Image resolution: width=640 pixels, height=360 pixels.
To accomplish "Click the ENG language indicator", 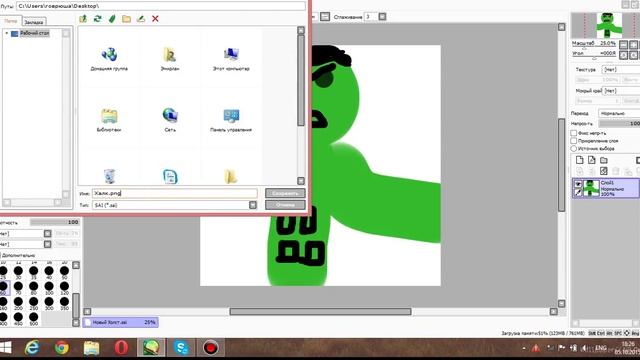I will click(x=601, y=348).
